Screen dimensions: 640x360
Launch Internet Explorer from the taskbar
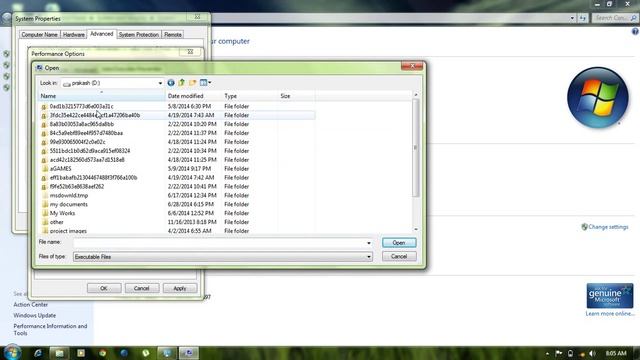click(38, 353)
